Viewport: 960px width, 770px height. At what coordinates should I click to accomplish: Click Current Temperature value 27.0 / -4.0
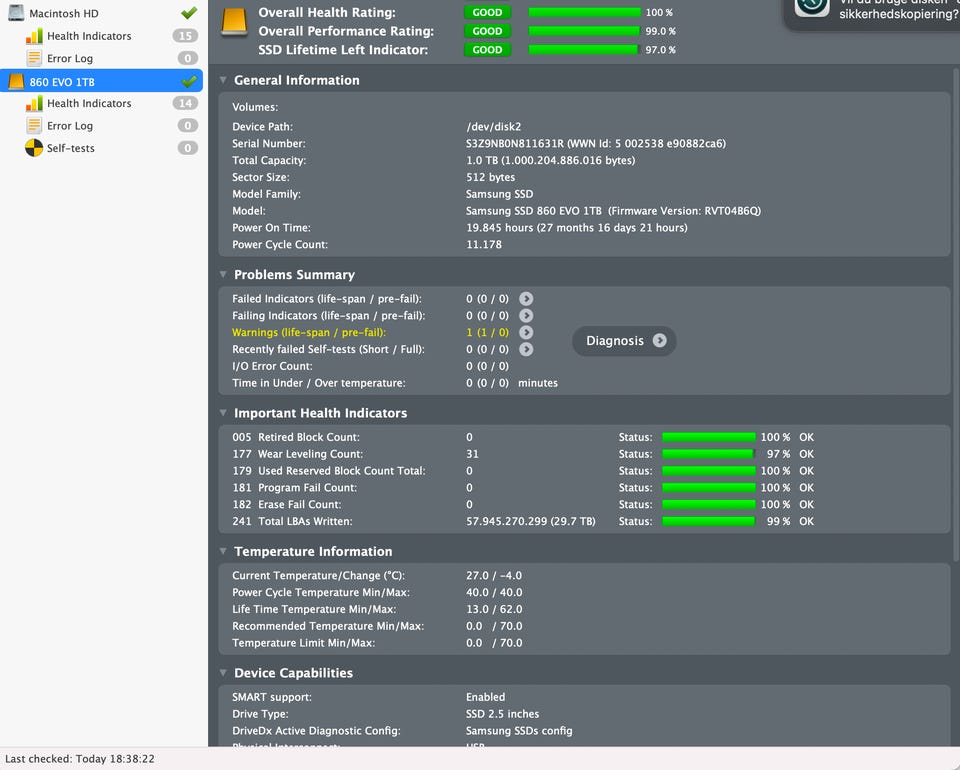tap(494, 576)
